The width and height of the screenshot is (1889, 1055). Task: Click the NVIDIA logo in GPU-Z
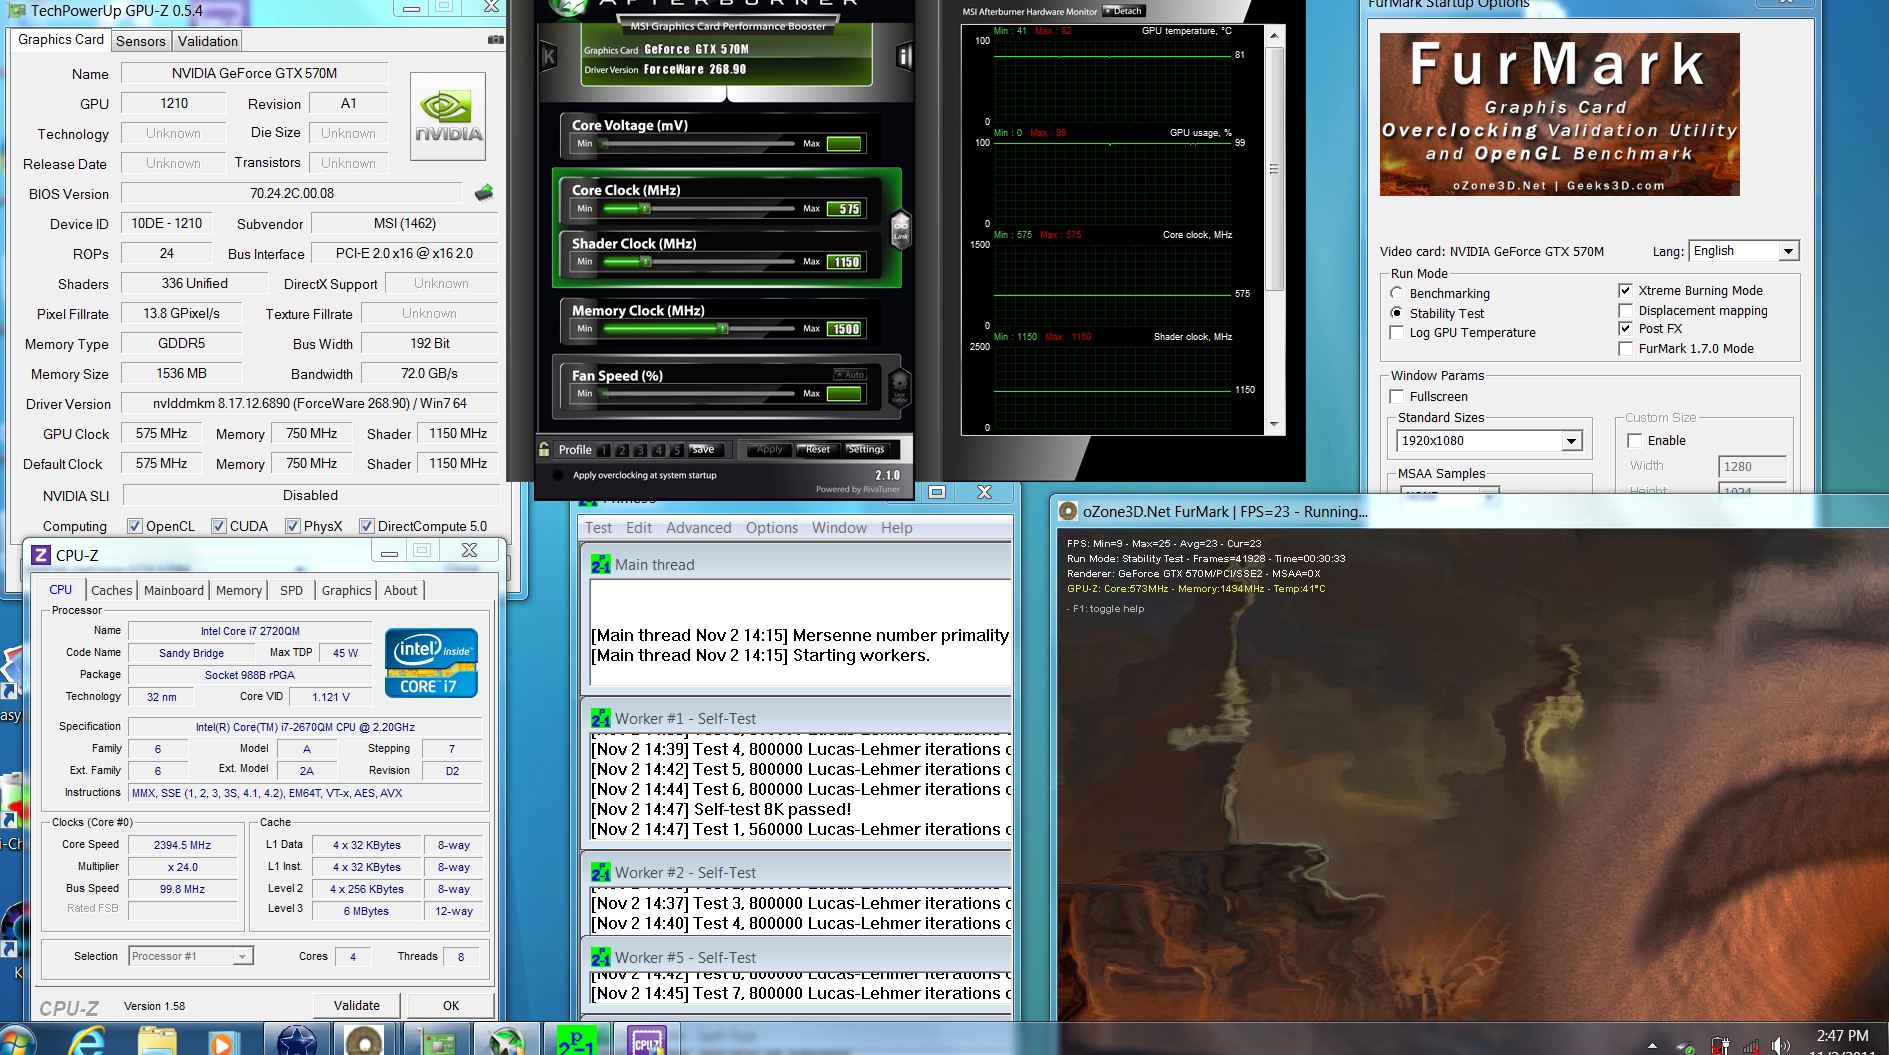[448, 116]
